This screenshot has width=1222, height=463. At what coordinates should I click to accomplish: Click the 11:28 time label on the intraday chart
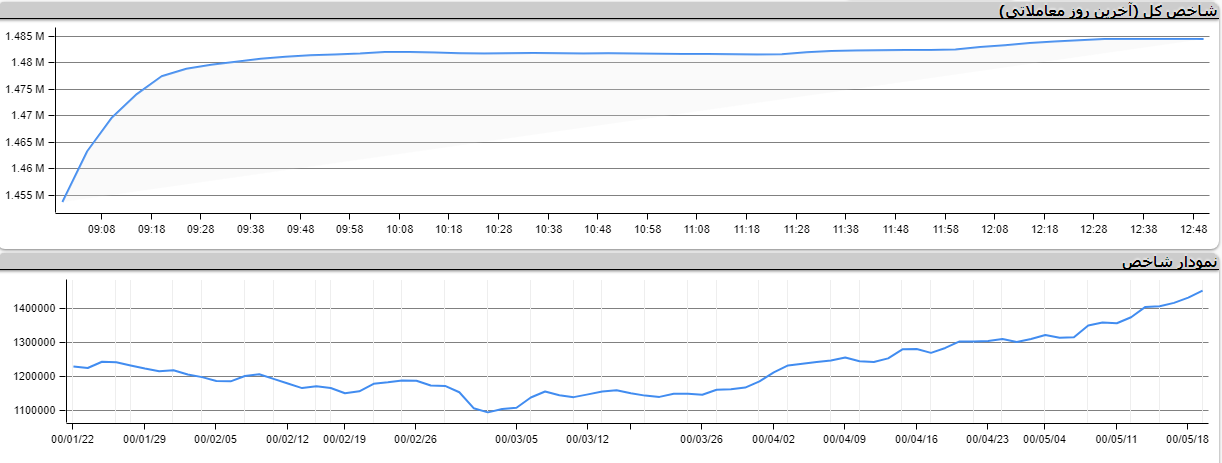click(x=796, y=229)
